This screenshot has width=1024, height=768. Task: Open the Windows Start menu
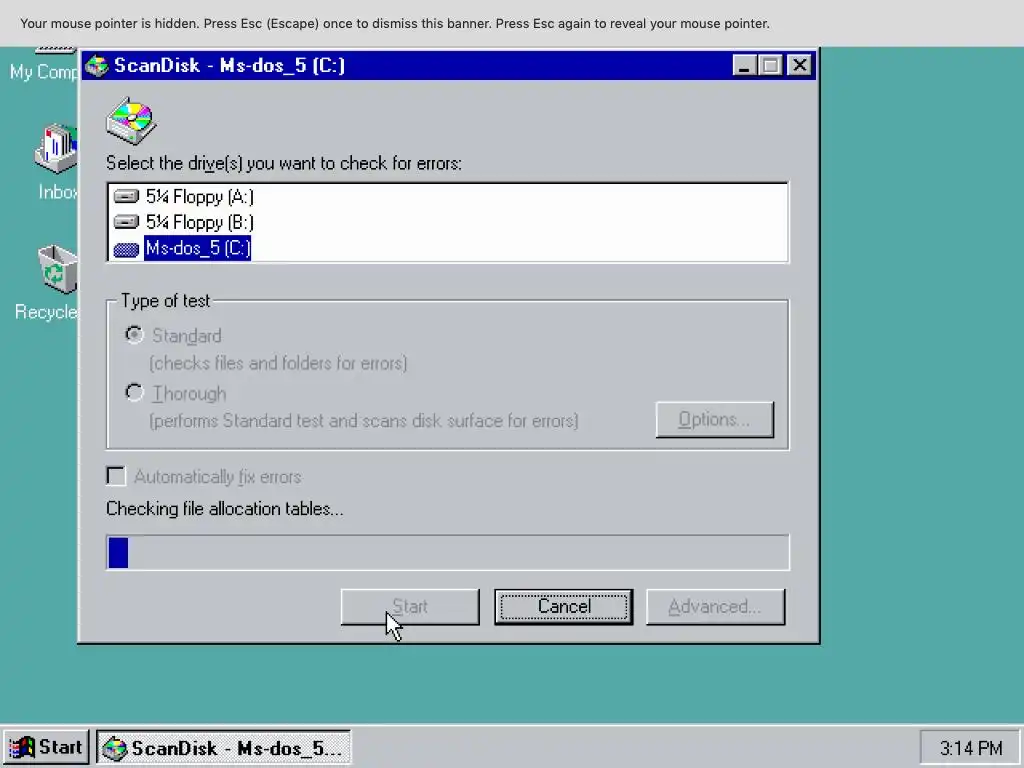(x=46, y=748)
